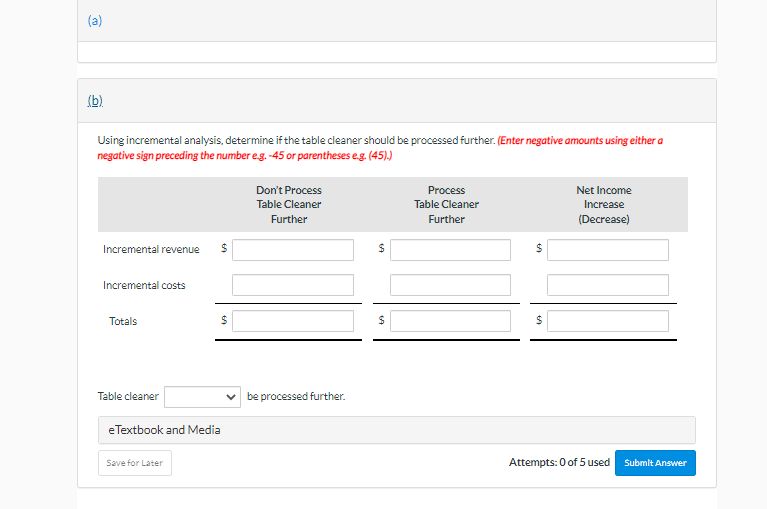Viewport: 767px width, 509px height.
Task: Click Totals field under Process Further column
Action: pos(451,322)
